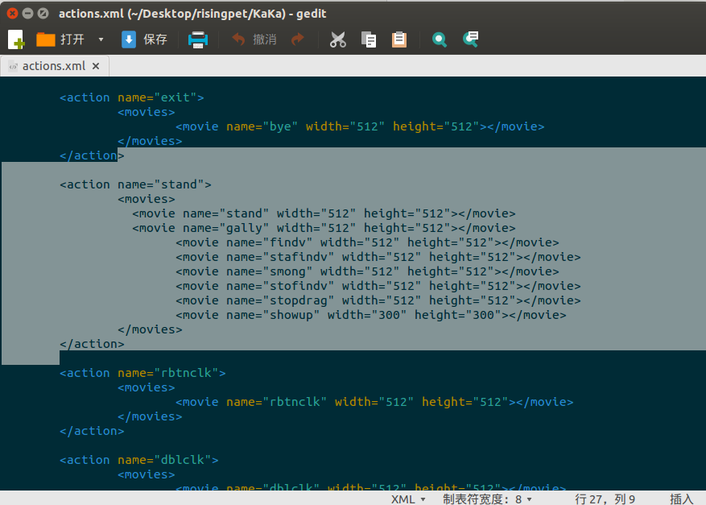The image size is (706, 505).
Task: Cut selection with the scissors icon
Action: coord(338,40)
